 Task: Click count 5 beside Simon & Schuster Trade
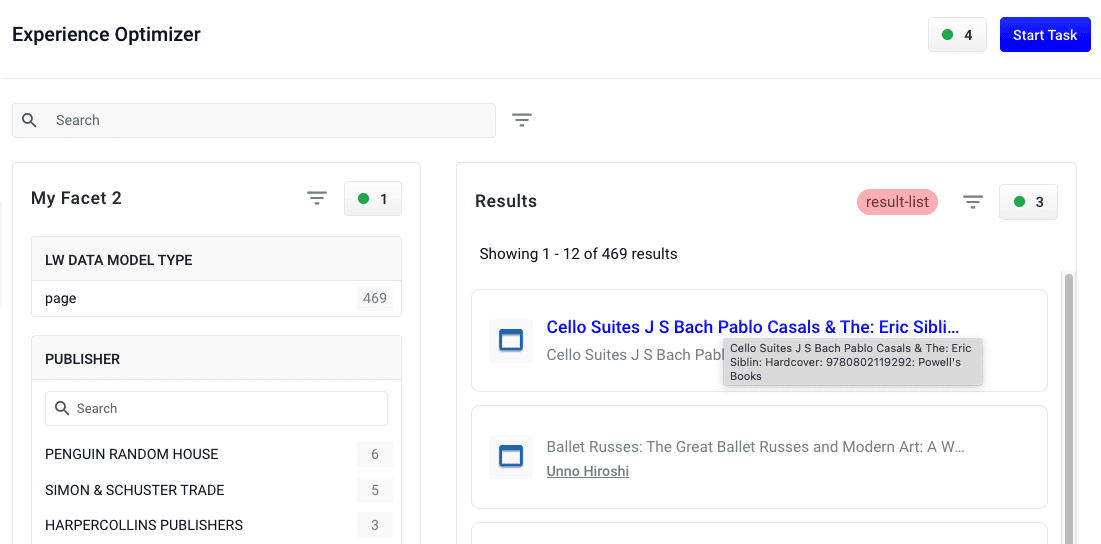tap(374, 490)
